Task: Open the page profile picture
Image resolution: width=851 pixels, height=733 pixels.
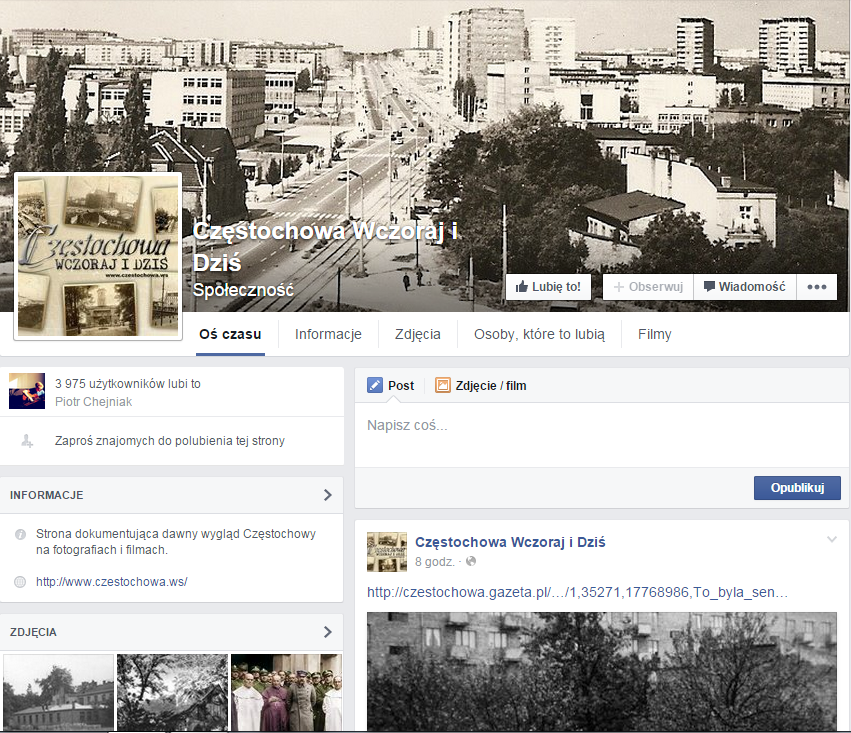Action: coord(98,256)
